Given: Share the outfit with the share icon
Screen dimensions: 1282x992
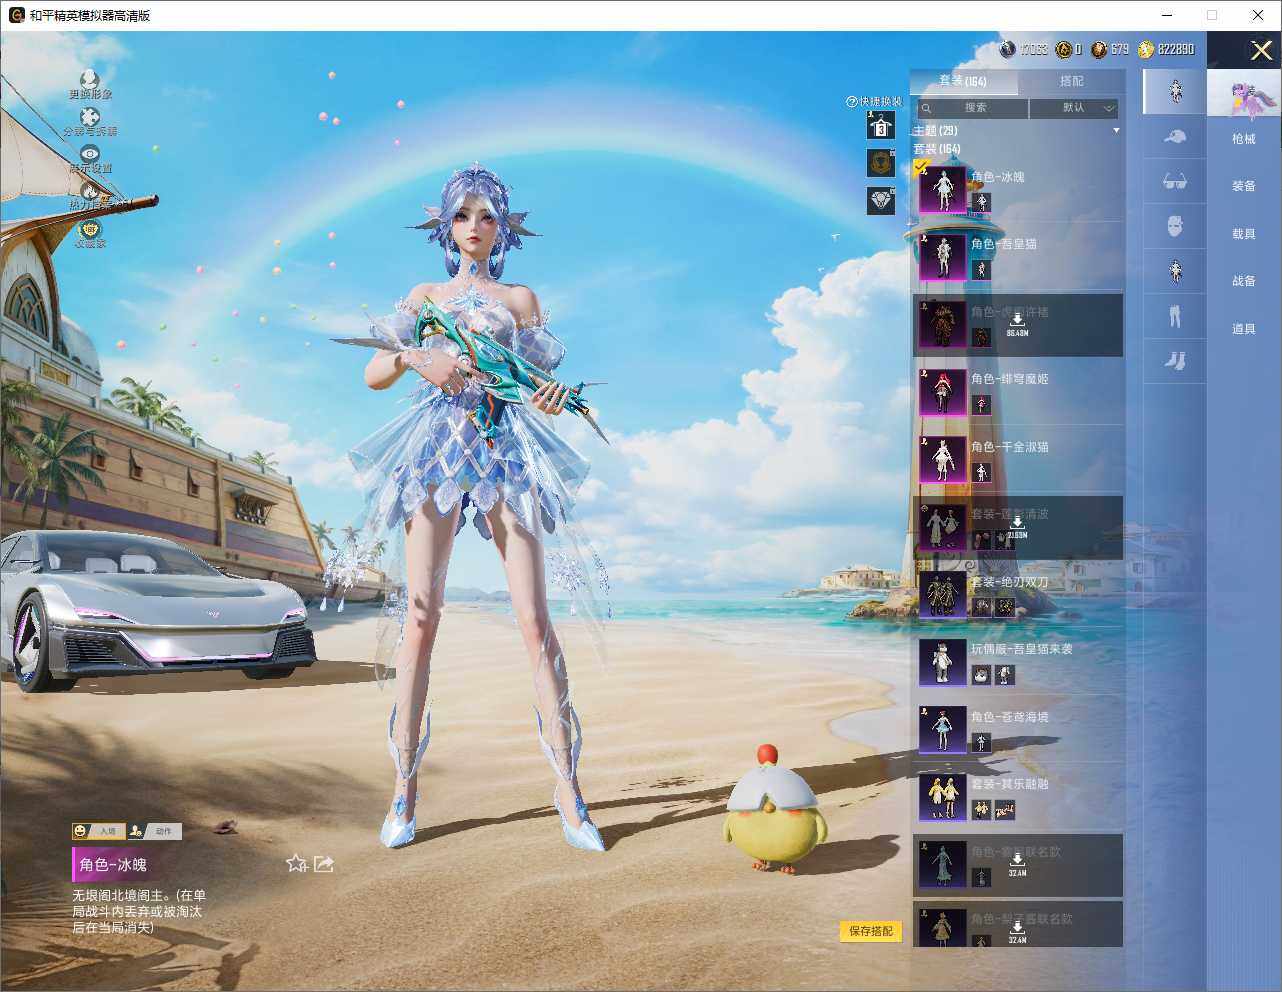Looking at the screenshot, I should [x=323, y=863].
